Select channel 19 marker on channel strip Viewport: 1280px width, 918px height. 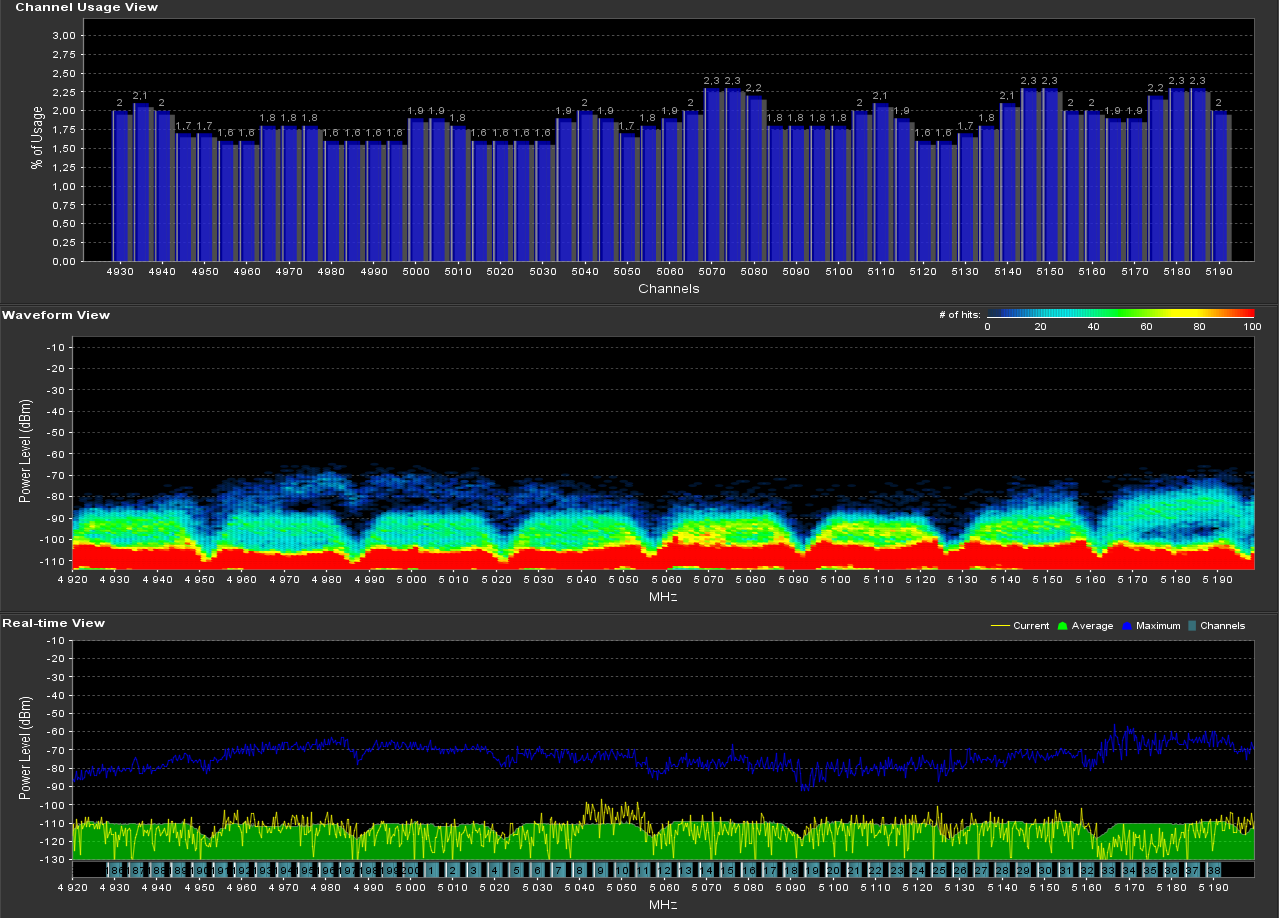[812, 870]
